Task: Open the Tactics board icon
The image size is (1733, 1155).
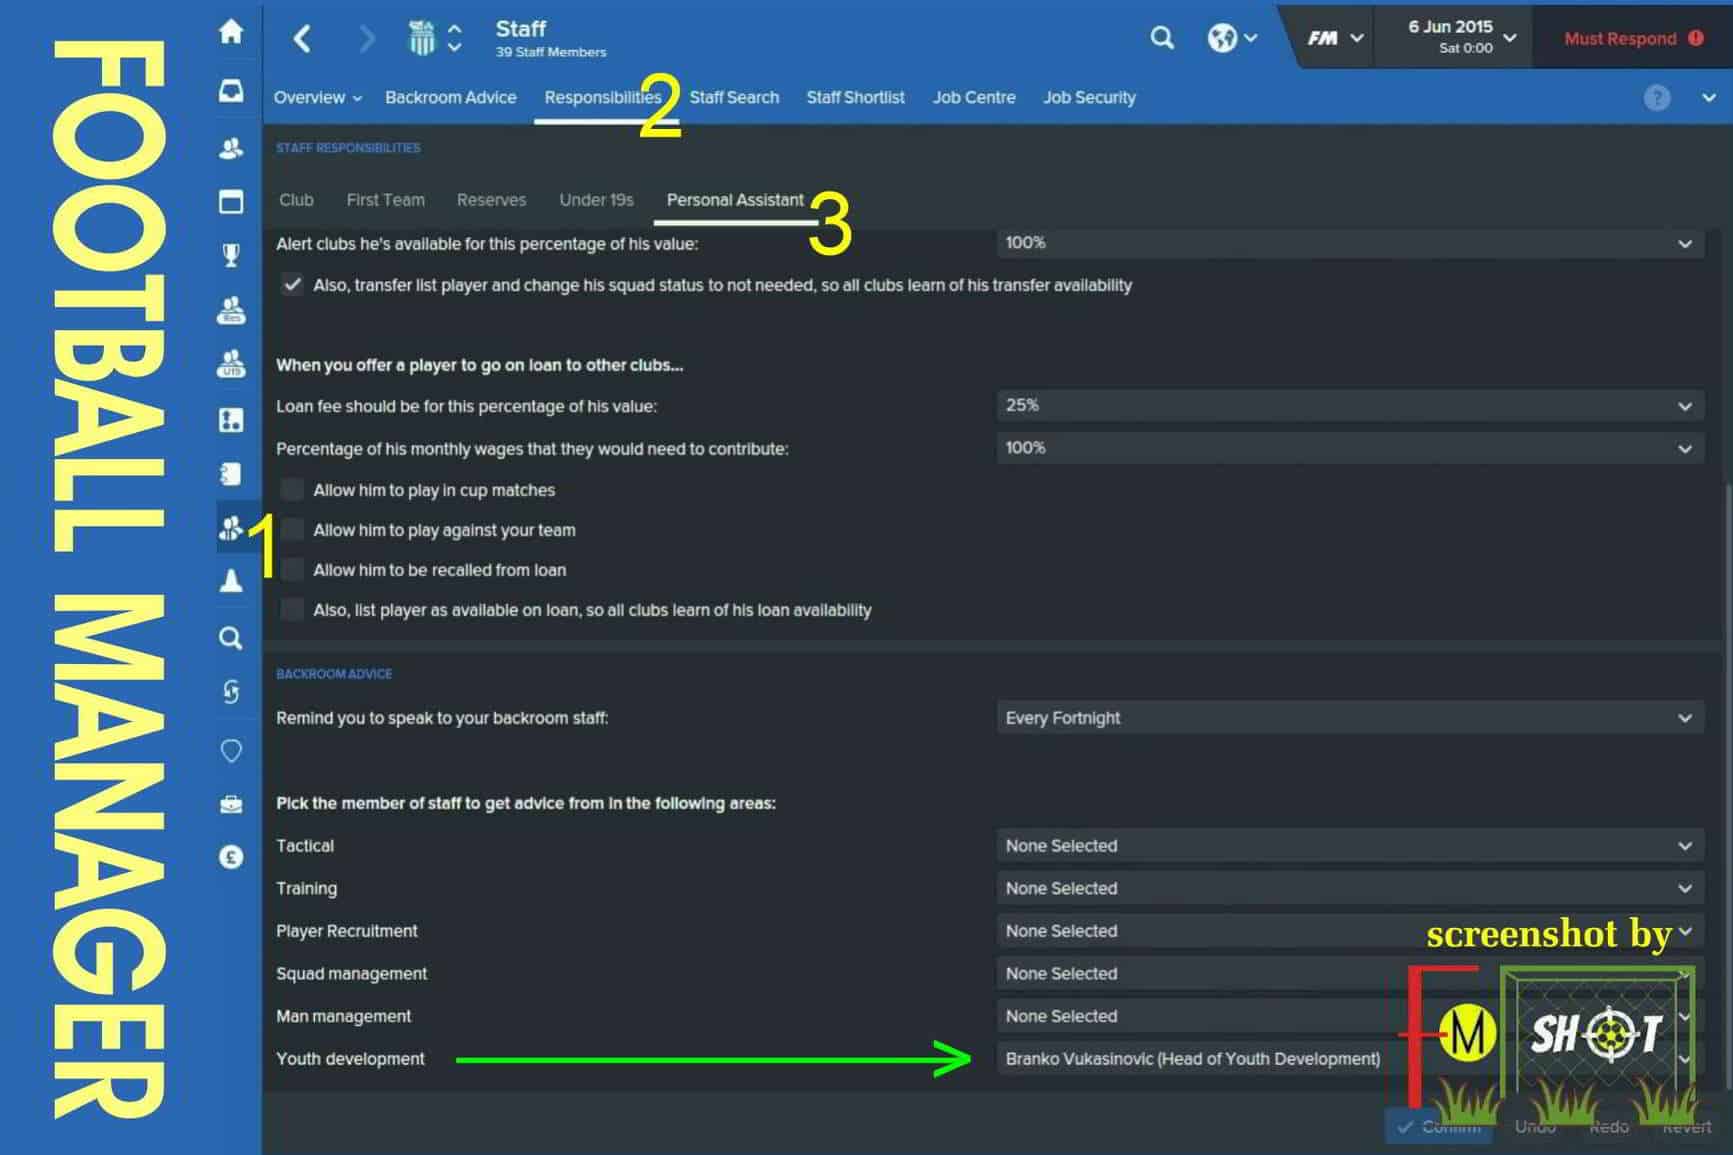Action: [231, 420]
